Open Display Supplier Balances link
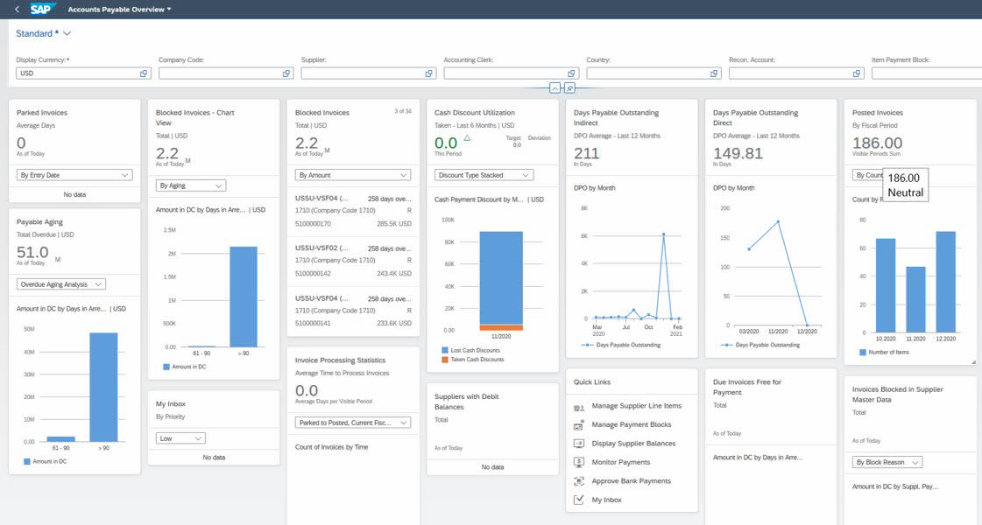 (x=632, y=443)
